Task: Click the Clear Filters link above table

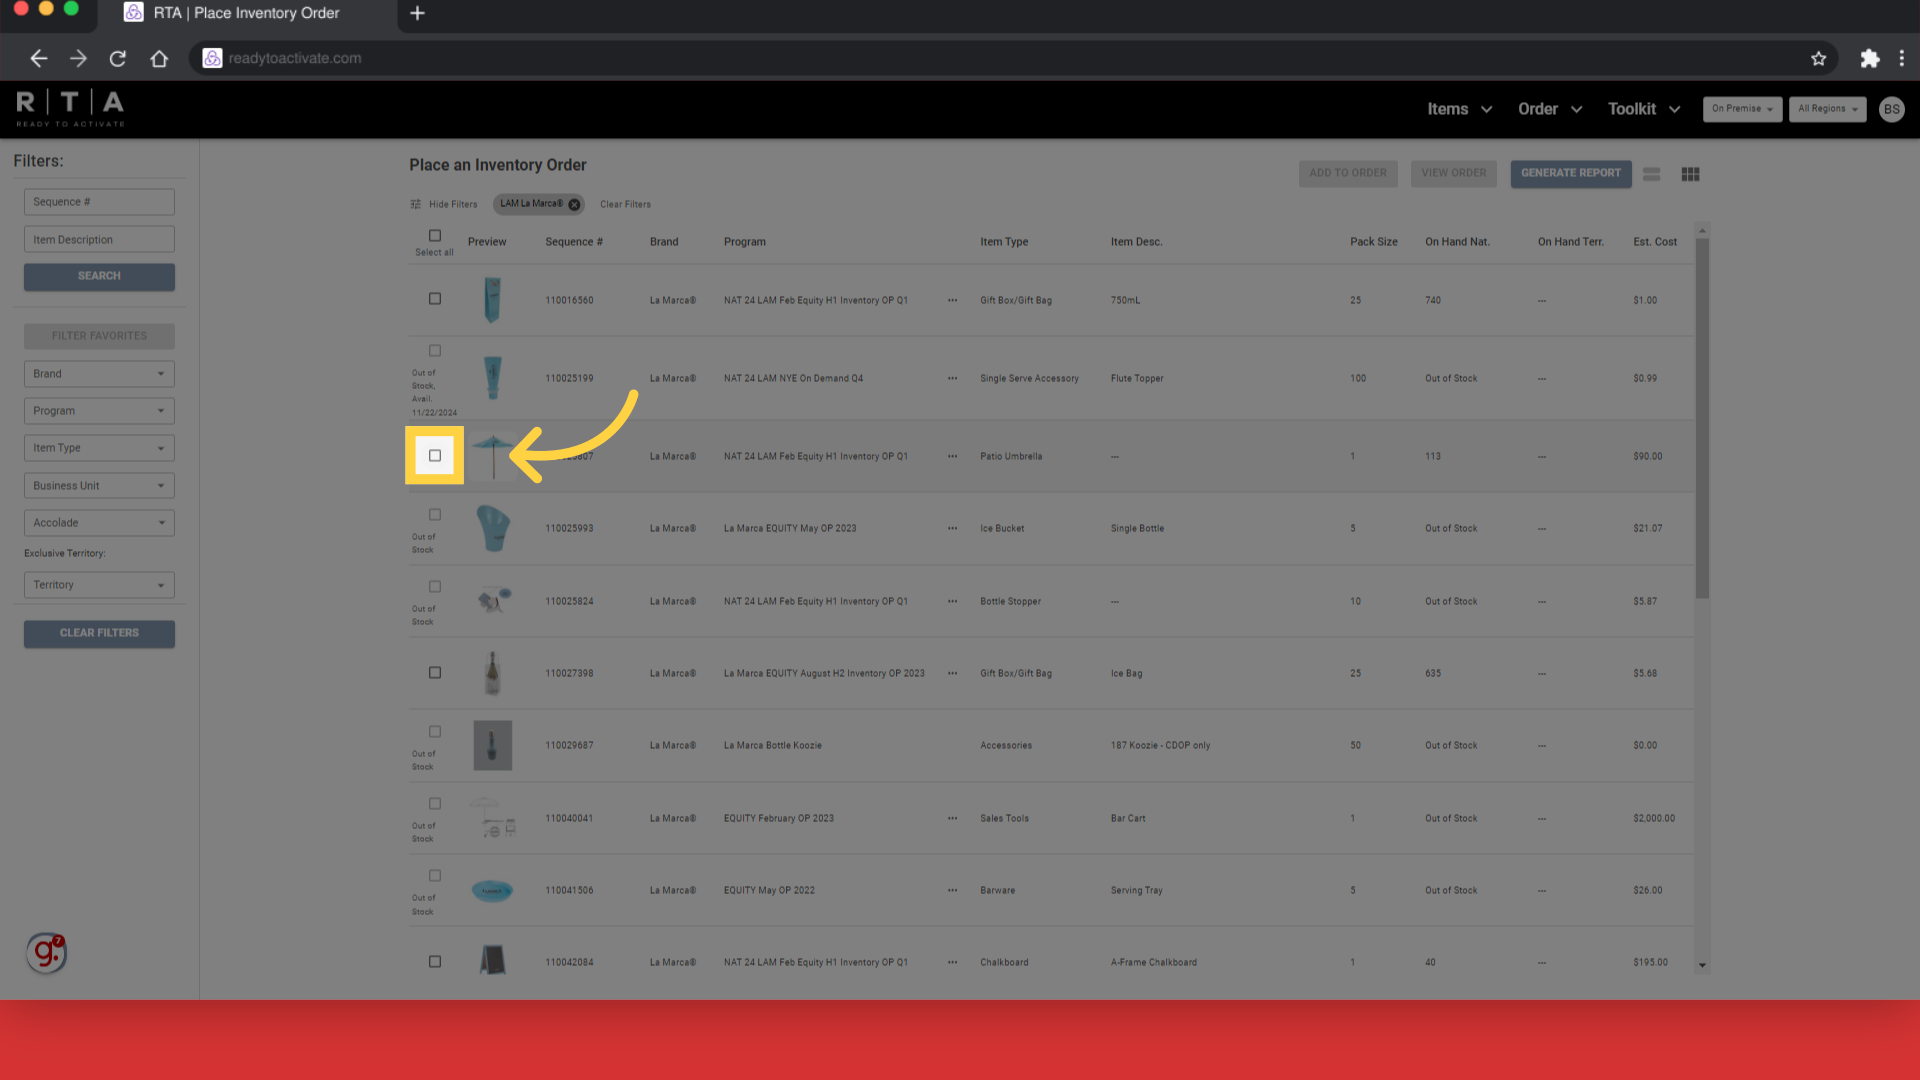Action: pos(625,204)
